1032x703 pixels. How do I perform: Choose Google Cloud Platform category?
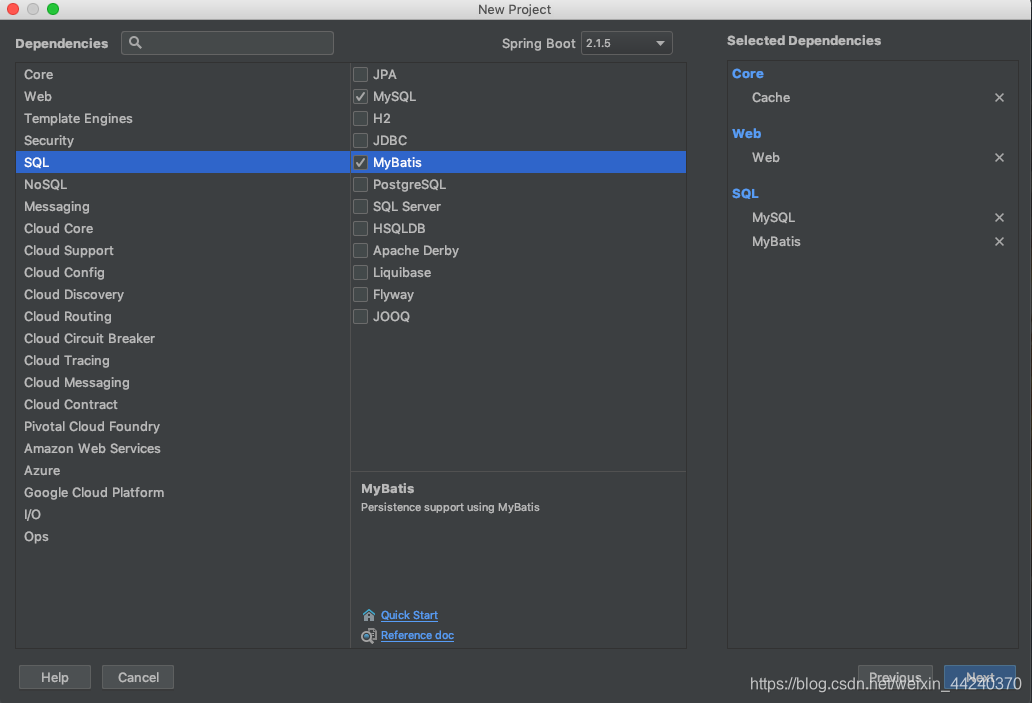pyautogui.click(x=183, y=492)
